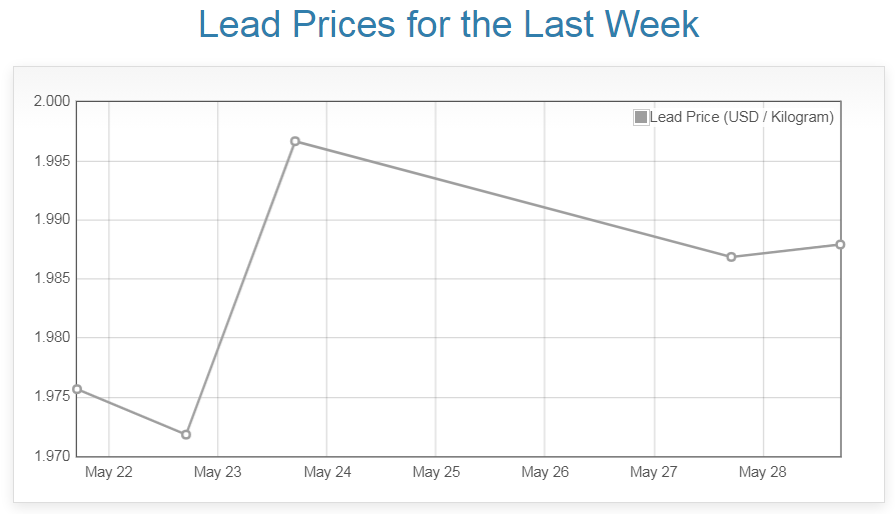This screenshot has height=514, width=895.
Task: Click the gray legend color swatch
Action: pos(641,118)
